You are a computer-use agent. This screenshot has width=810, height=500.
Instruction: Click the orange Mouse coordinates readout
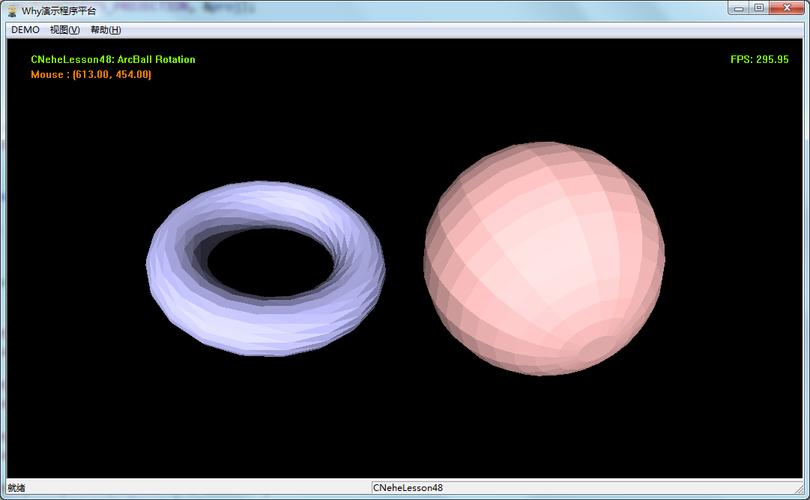pos(91,74)
